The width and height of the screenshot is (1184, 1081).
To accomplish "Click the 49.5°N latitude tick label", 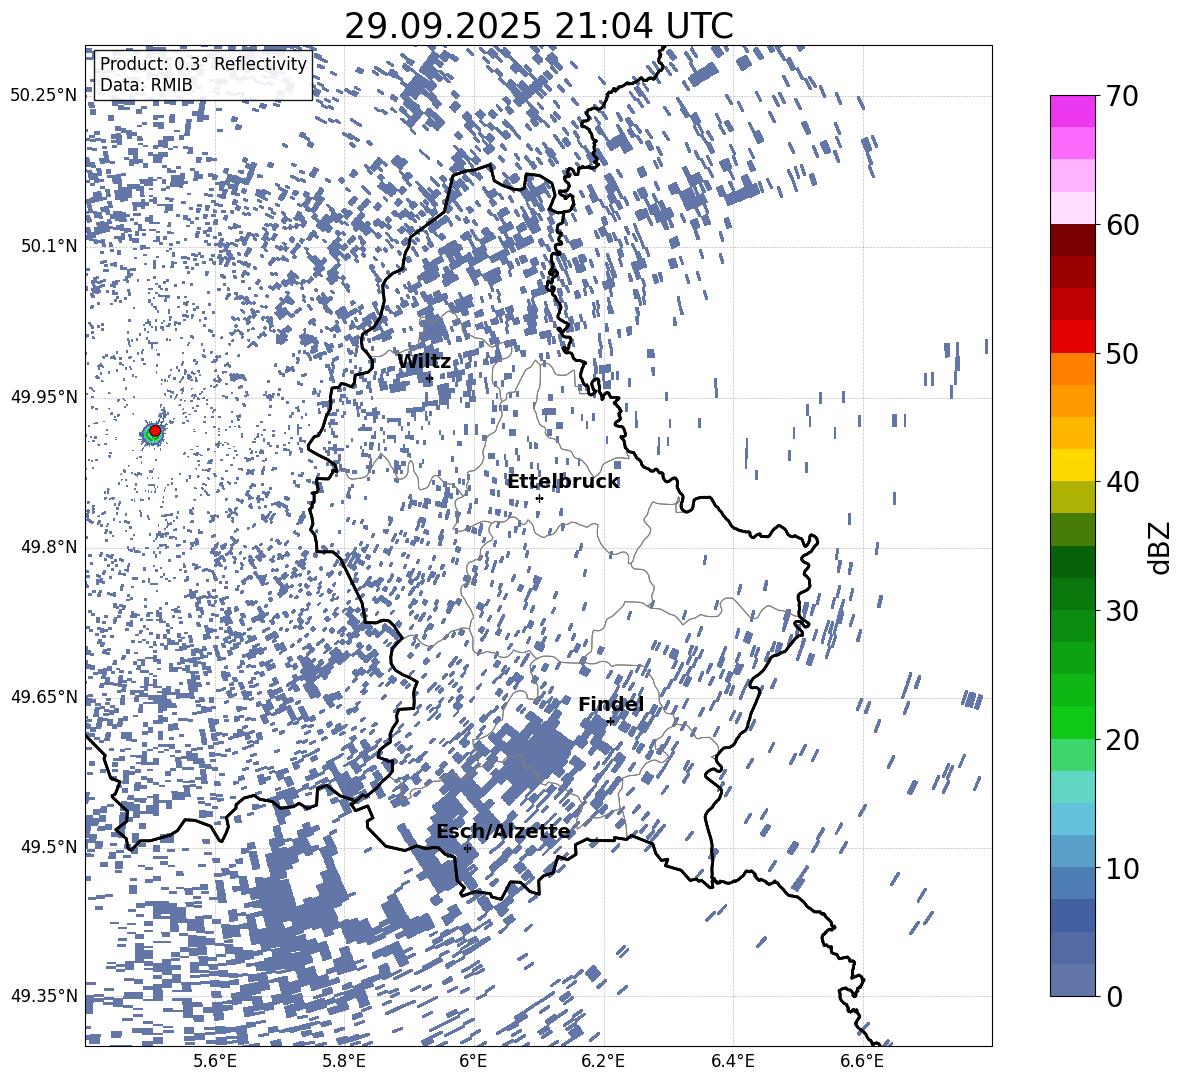I will pyautogui.click(x=48, y=846).
